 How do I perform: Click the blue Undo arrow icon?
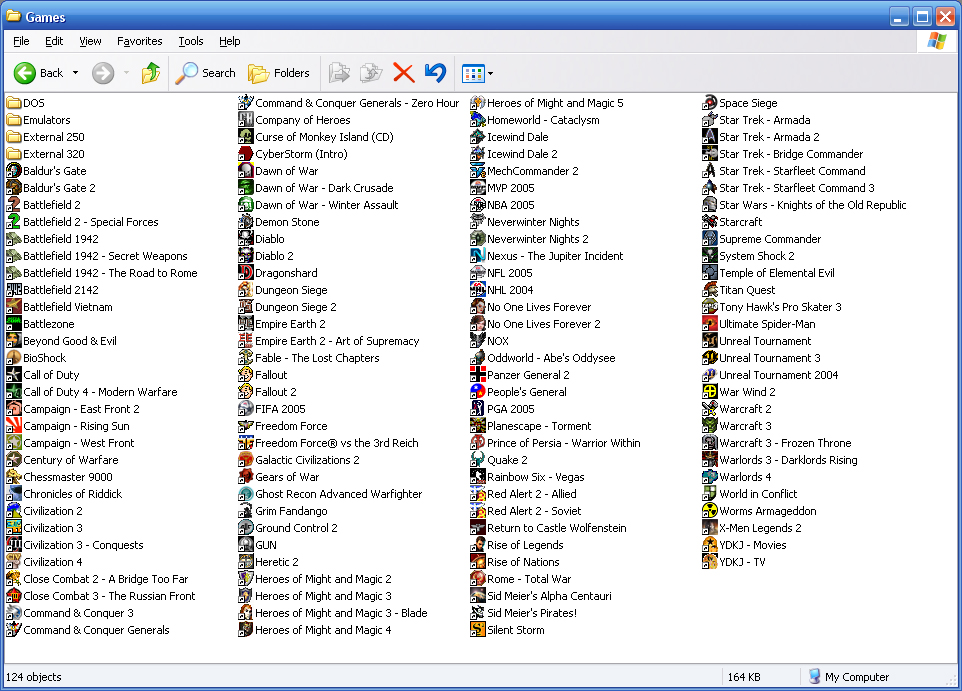pyautogui.click(x=436, y=73)
